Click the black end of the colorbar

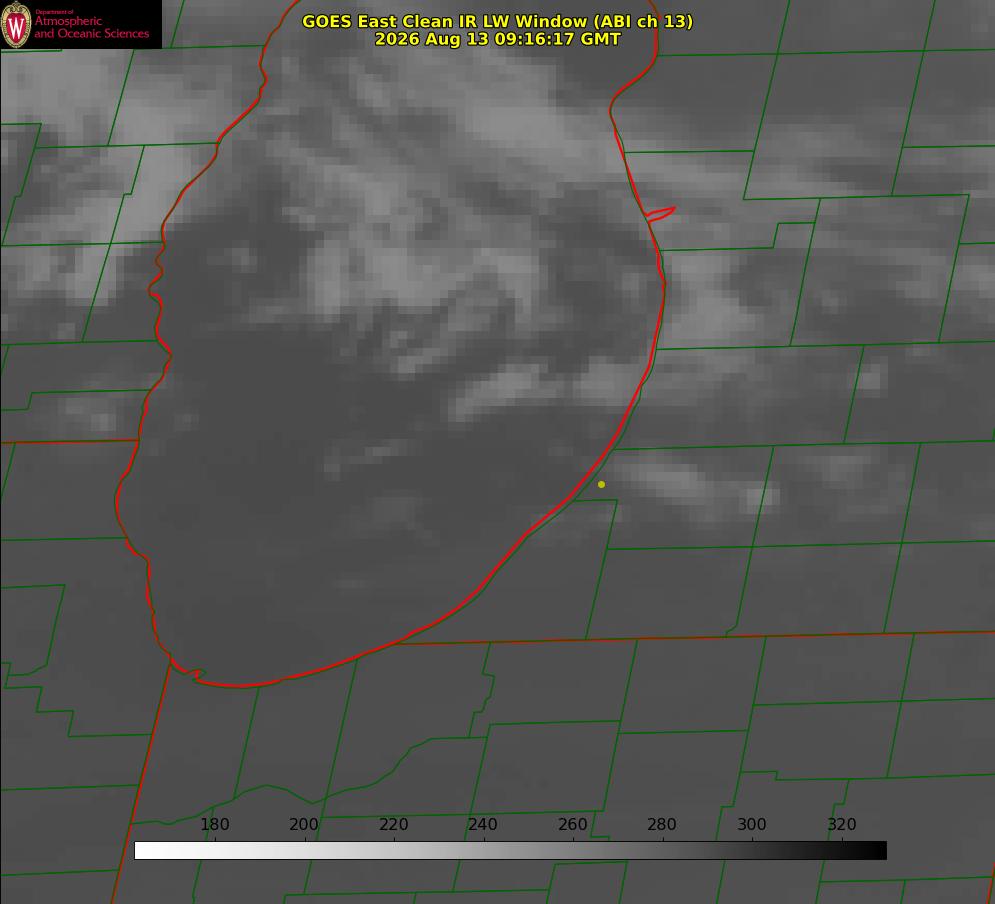(874, 851)
